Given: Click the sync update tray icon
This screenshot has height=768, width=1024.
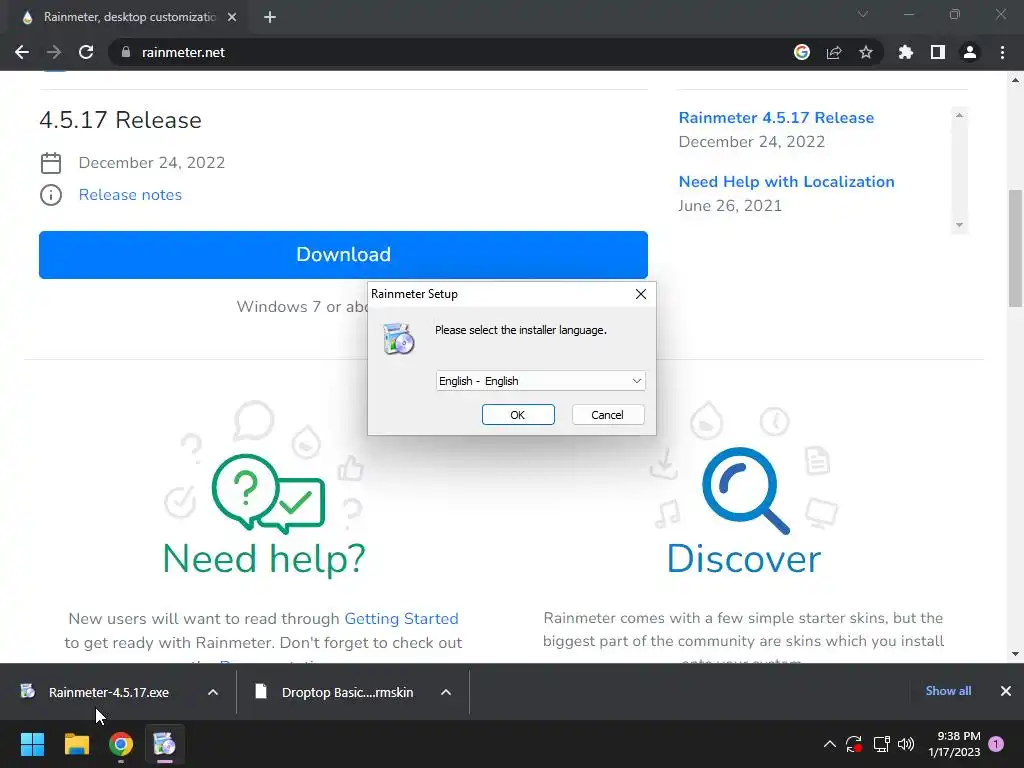Looking at the screenshot, I should pos(854,744).
